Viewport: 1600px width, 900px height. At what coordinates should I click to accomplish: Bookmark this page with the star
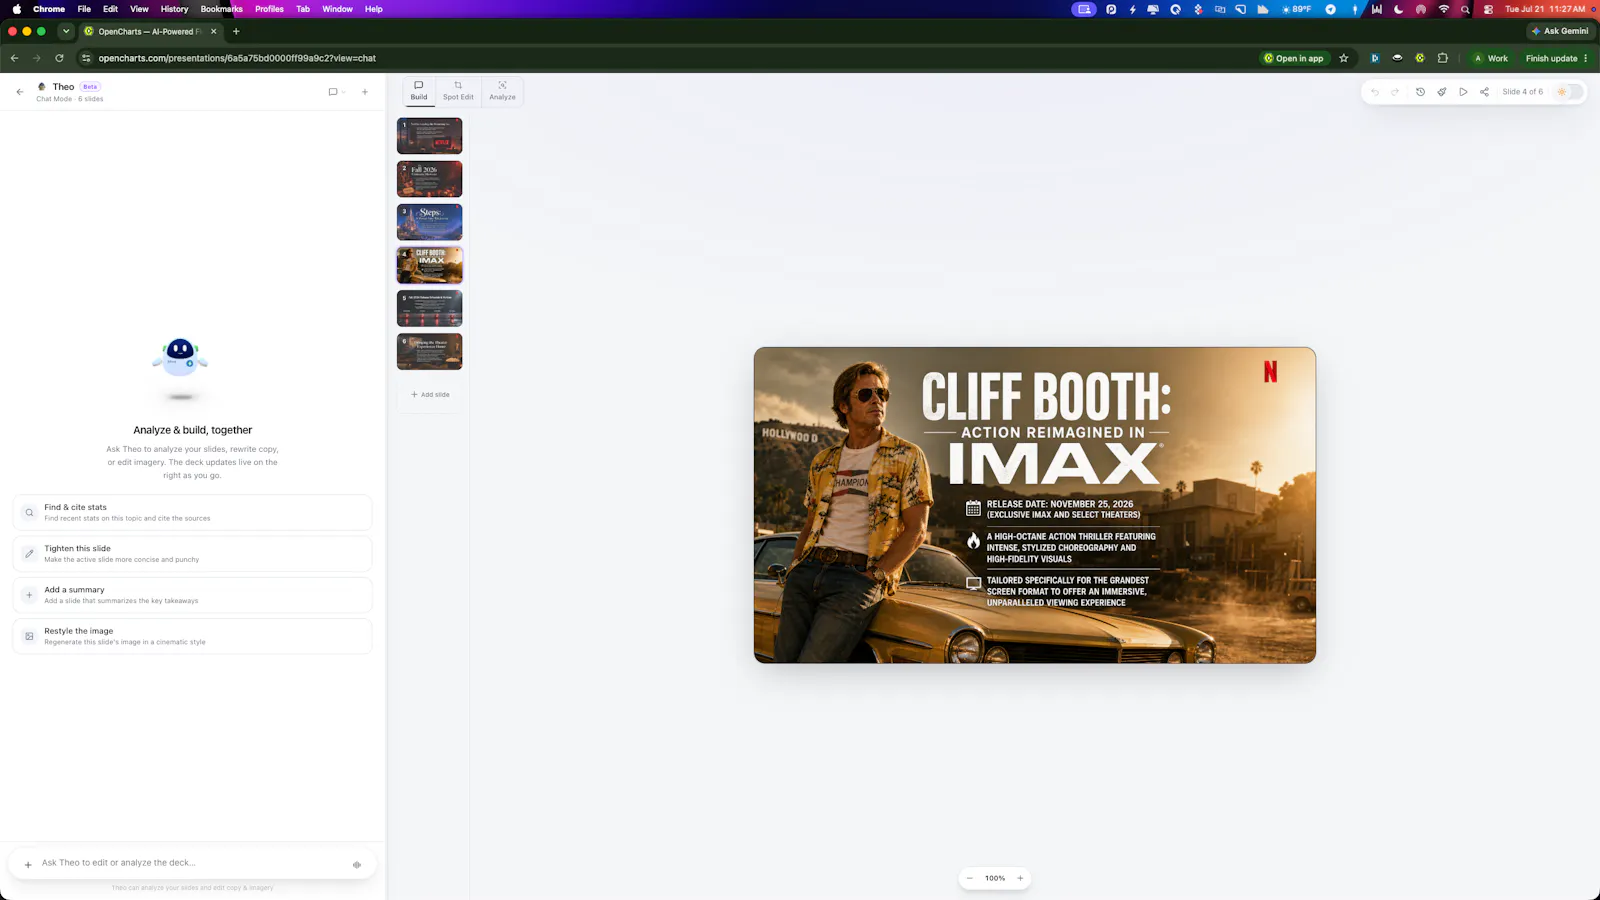pyautogui.click(x=1344, y=58)
